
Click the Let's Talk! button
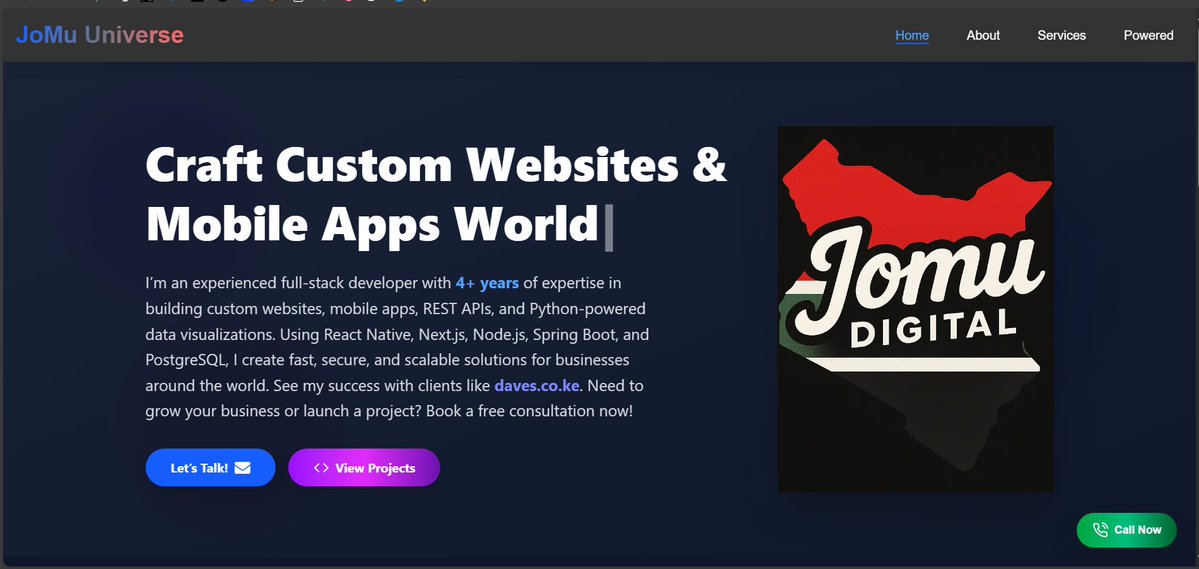210,467
